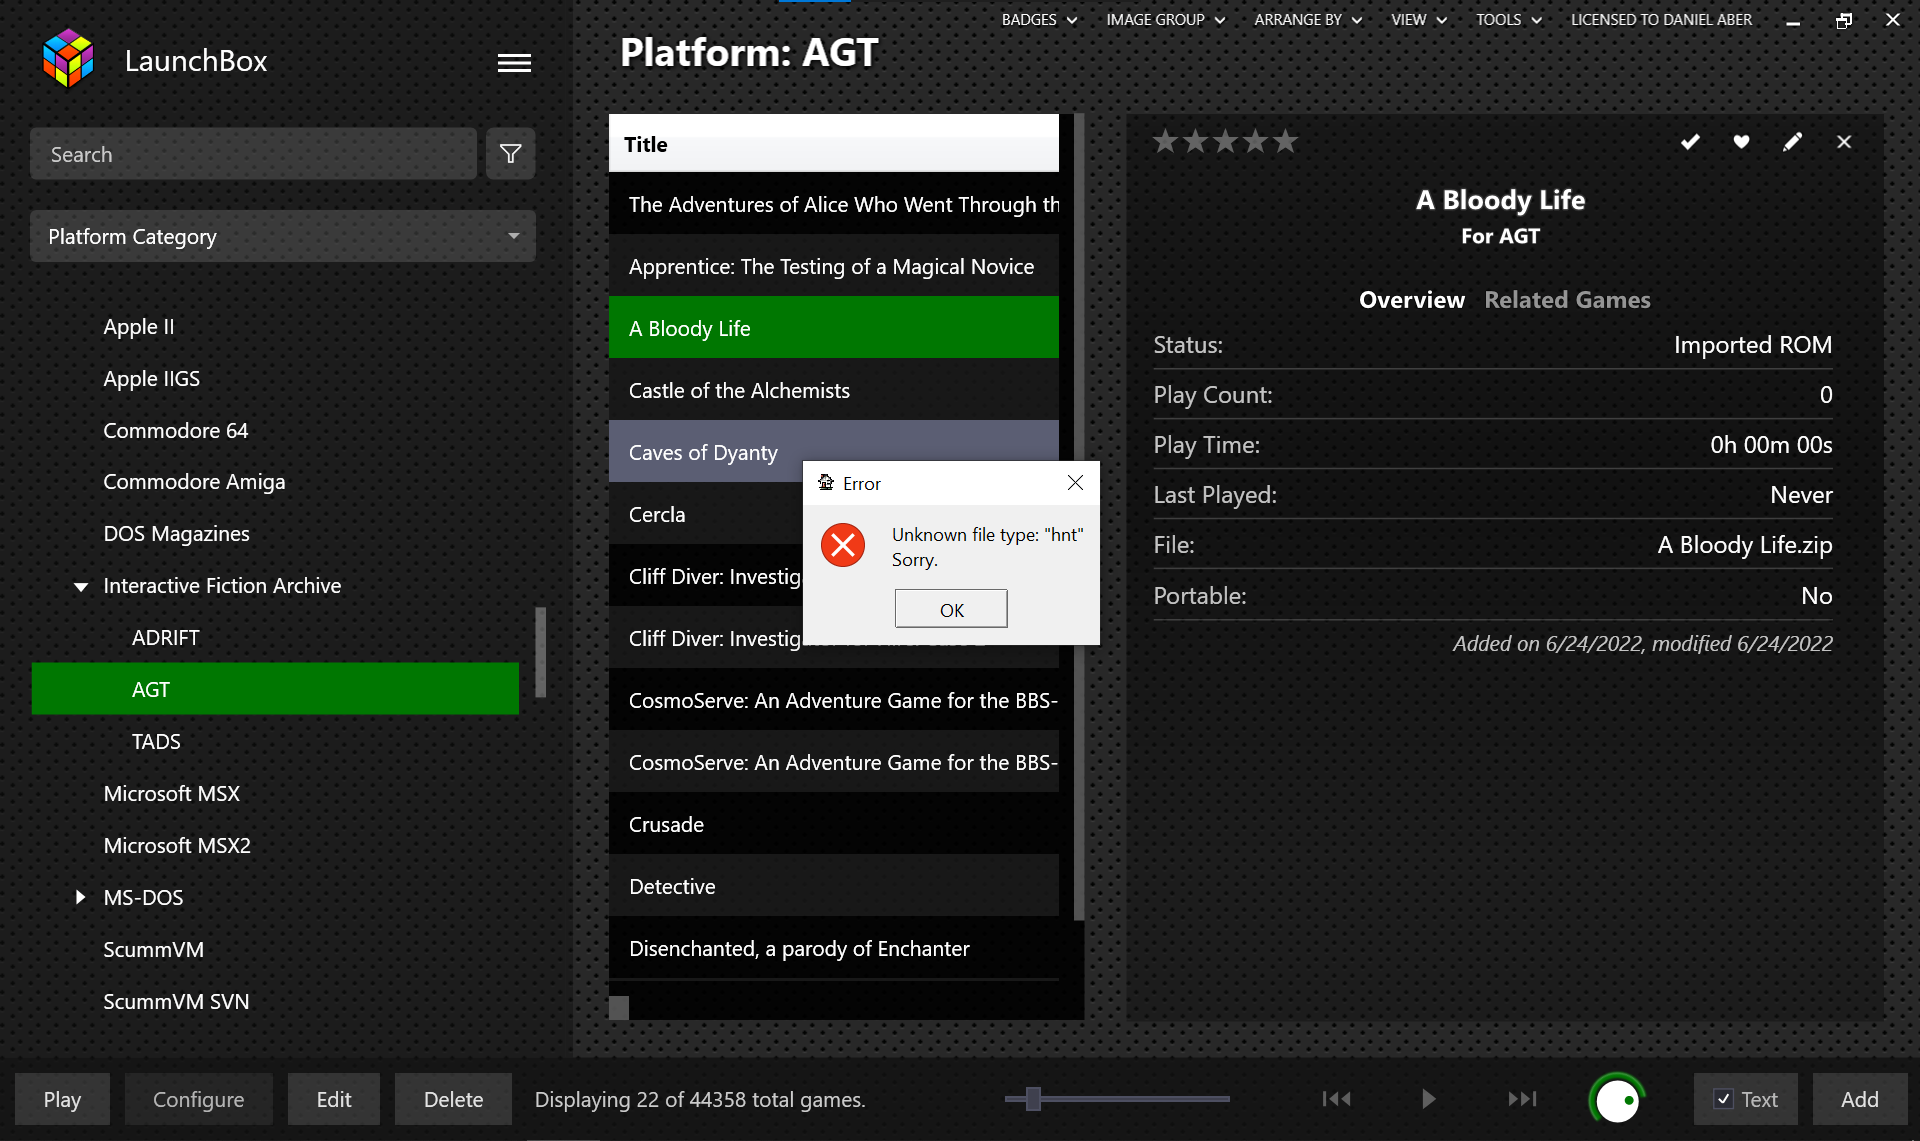Click OK in the Error dialog

coord(951,609)
